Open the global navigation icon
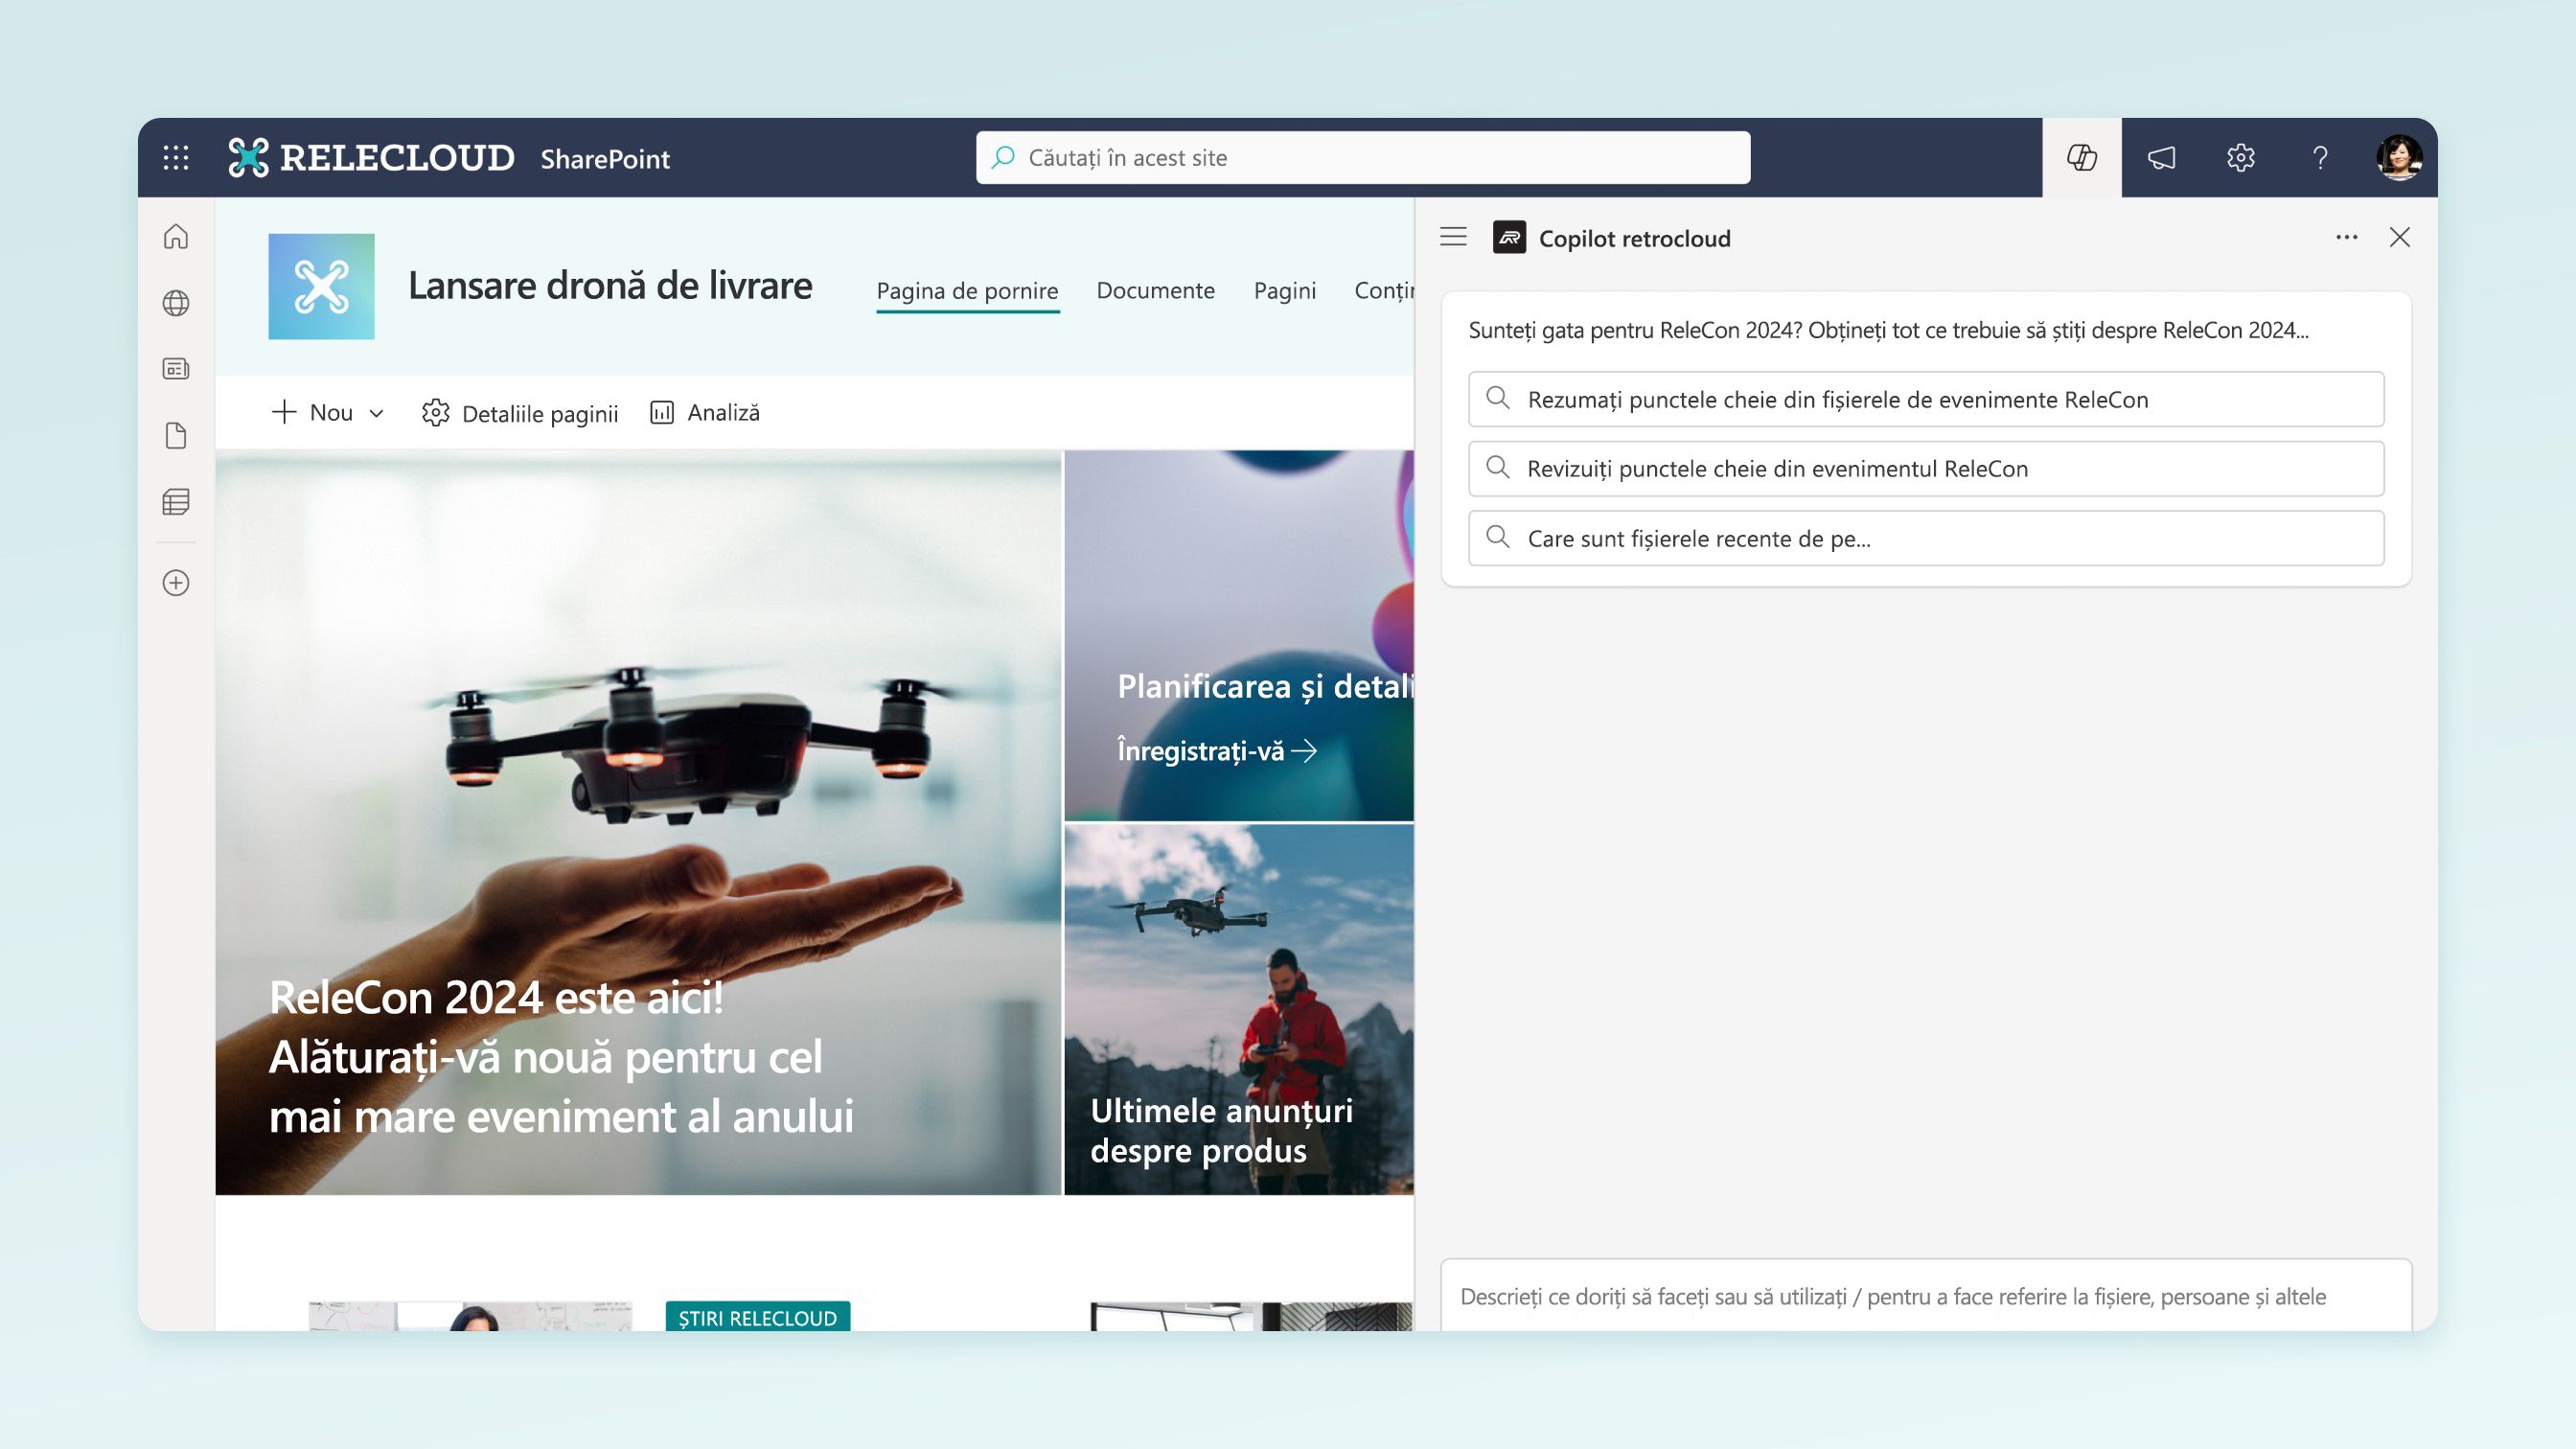2576x1449 pixels. [175, 303]
